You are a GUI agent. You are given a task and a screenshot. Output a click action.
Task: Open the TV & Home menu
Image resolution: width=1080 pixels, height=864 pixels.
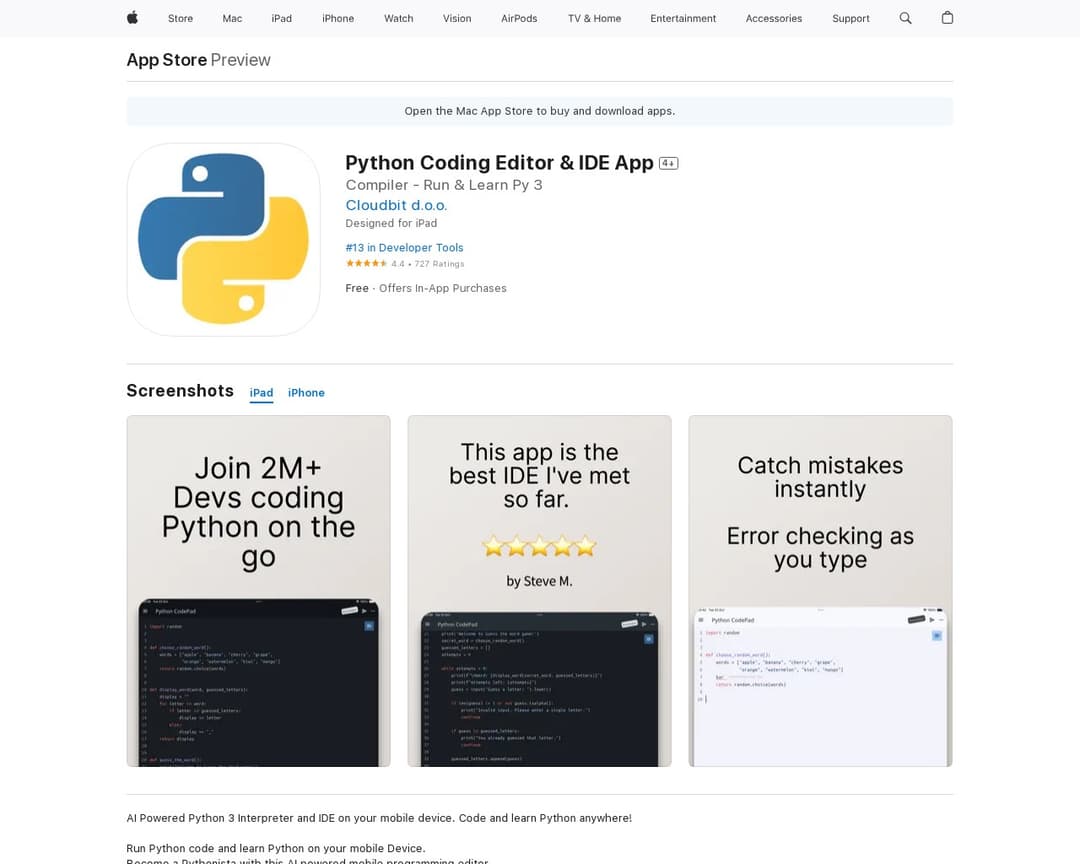tap(594, 19)
